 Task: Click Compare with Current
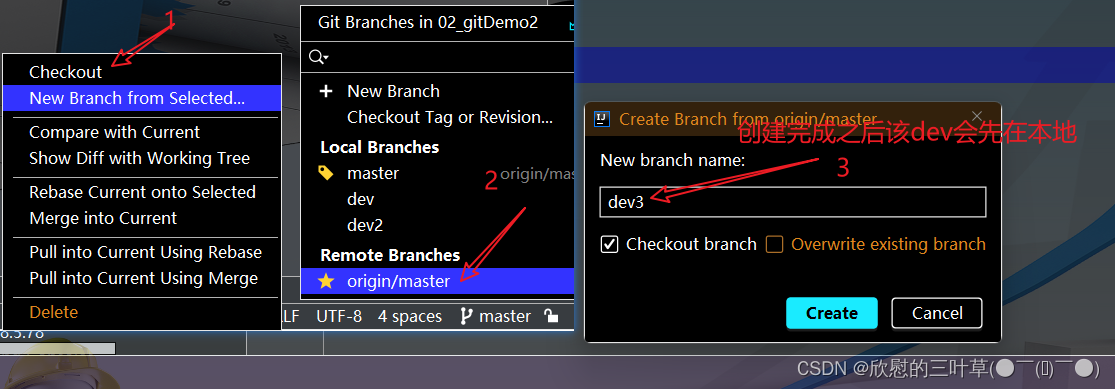[x=114, y=132]
